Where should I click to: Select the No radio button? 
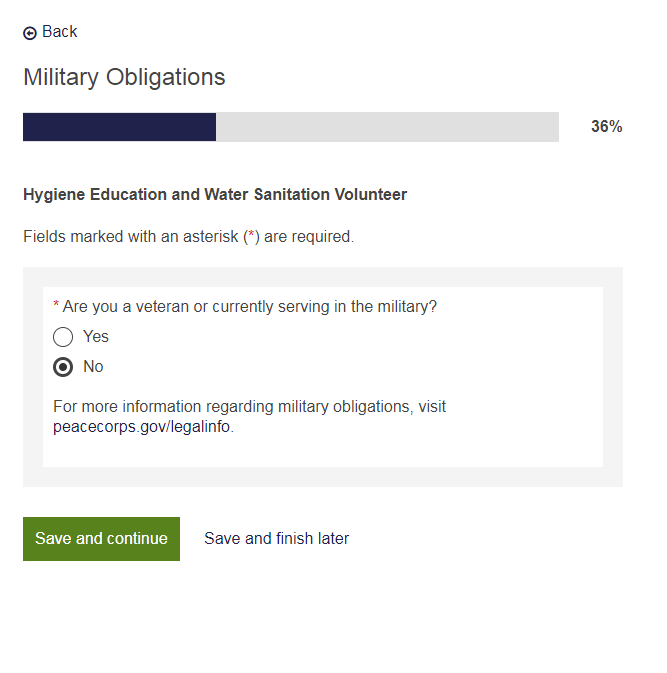pos(63,367)
